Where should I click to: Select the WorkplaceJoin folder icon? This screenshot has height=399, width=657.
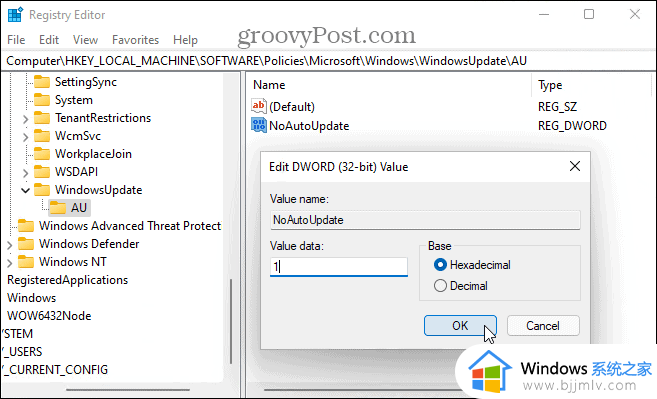(x=42, y=154)
